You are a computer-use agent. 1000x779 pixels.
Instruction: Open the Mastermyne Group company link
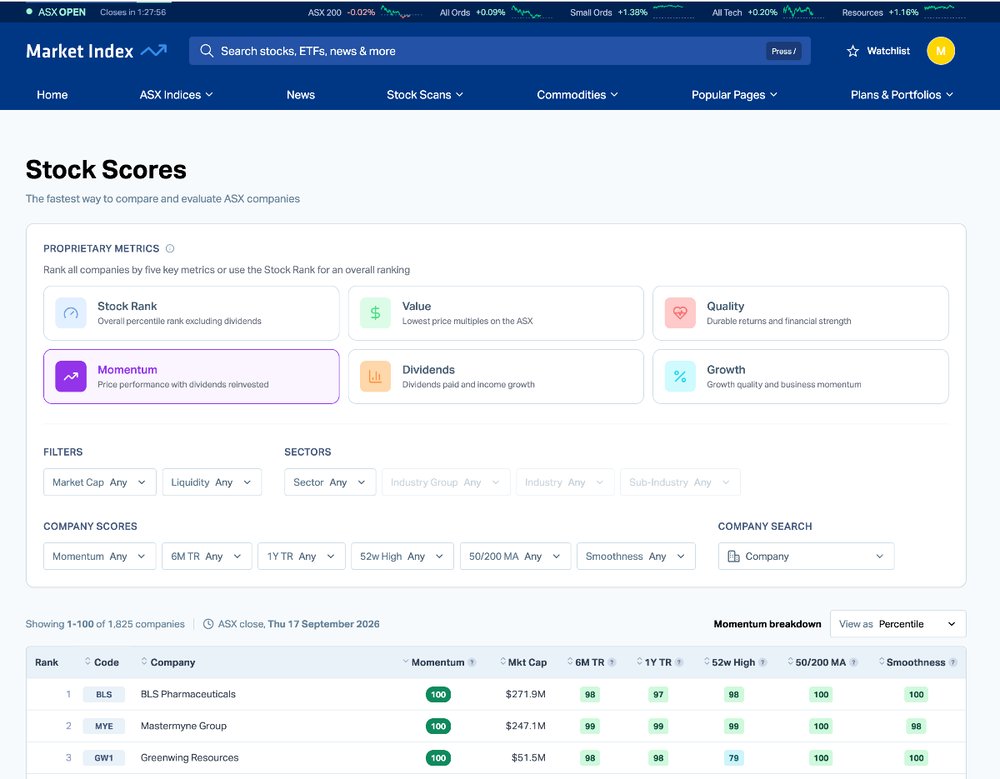[184, 726]
